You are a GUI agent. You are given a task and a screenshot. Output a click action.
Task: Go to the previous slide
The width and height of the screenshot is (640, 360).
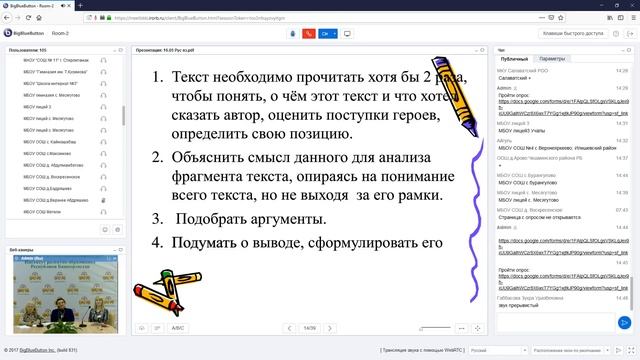289,328
